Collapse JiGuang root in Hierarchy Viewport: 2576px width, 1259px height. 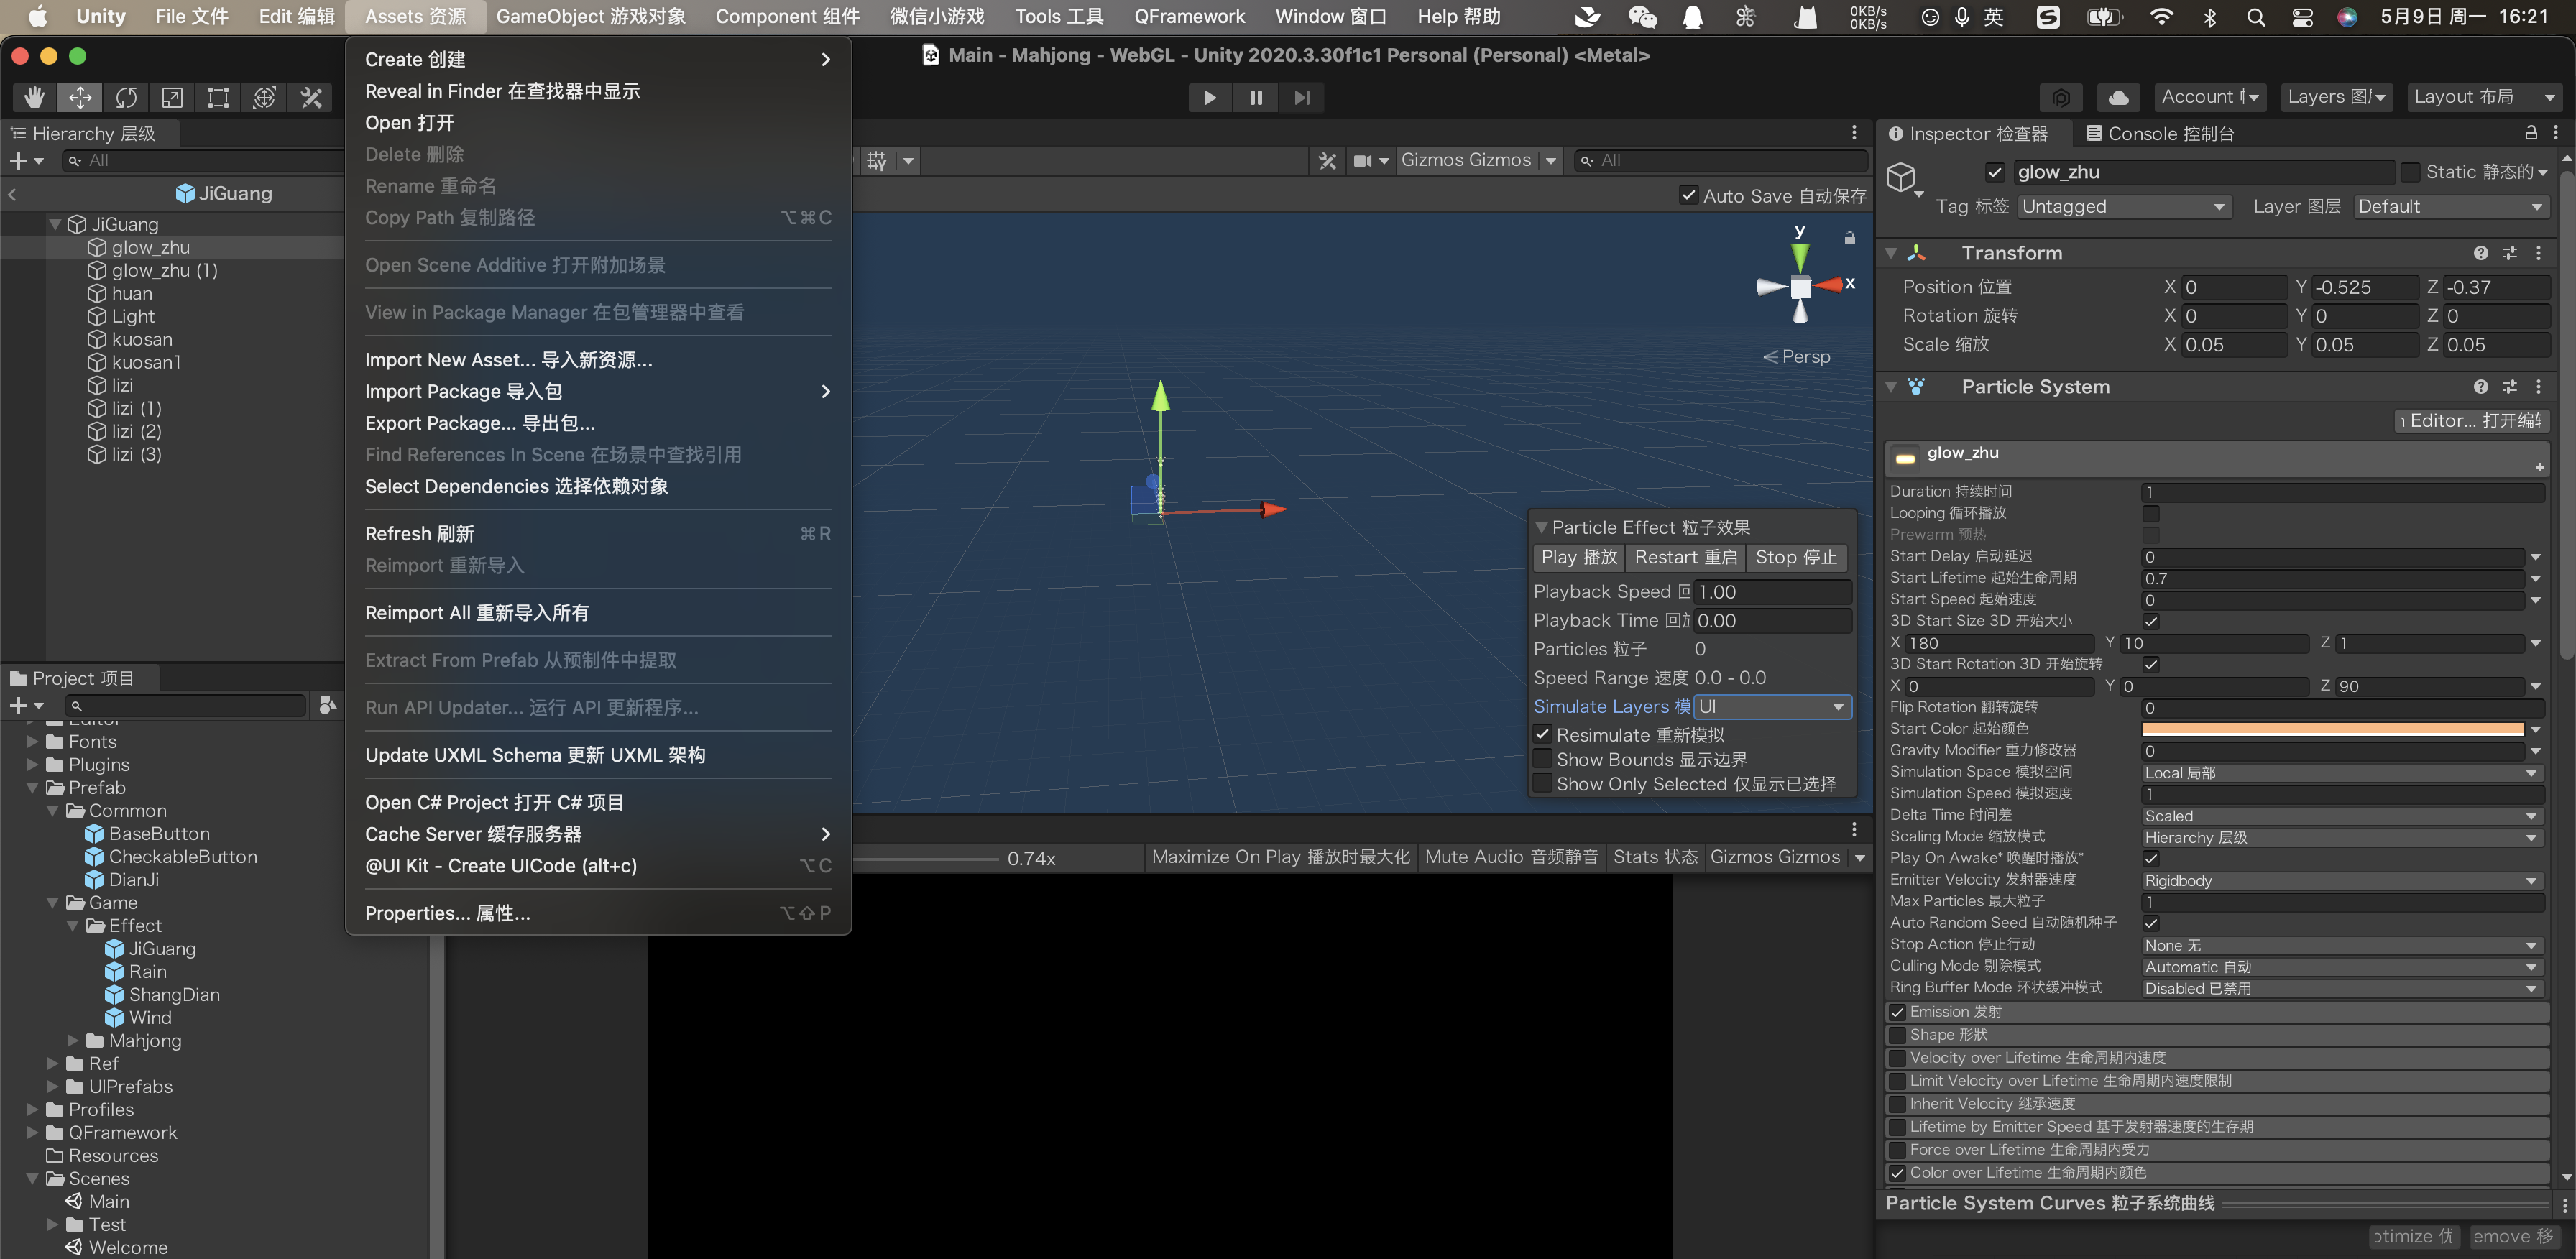55,224
